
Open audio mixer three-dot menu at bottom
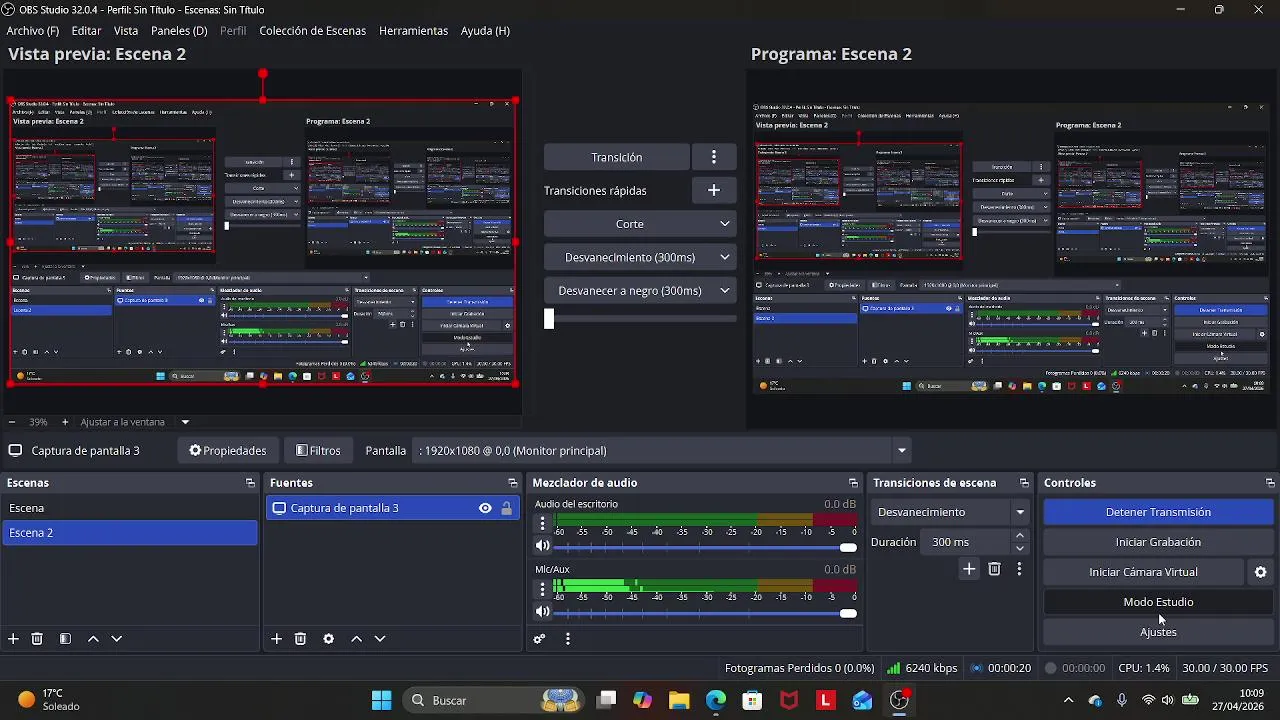(568, 639)
